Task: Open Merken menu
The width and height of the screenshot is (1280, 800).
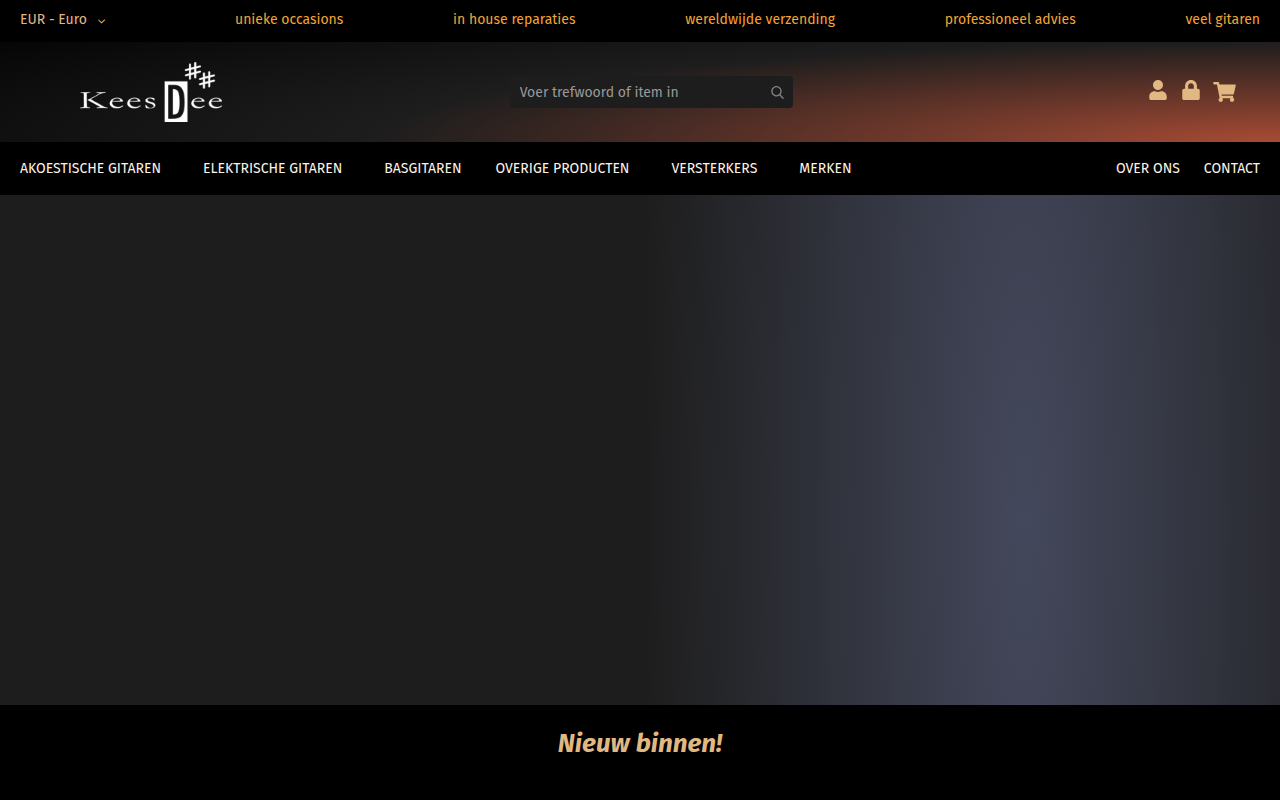Action: (x=825, y=168)
